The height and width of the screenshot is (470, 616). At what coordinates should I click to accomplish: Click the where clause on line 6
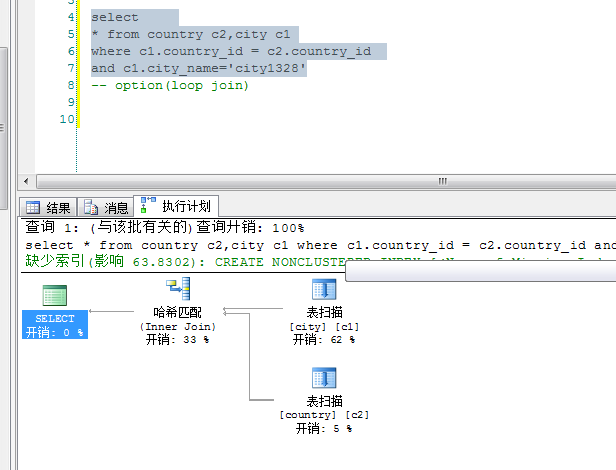pyautogui.click(x=231, y=51)
